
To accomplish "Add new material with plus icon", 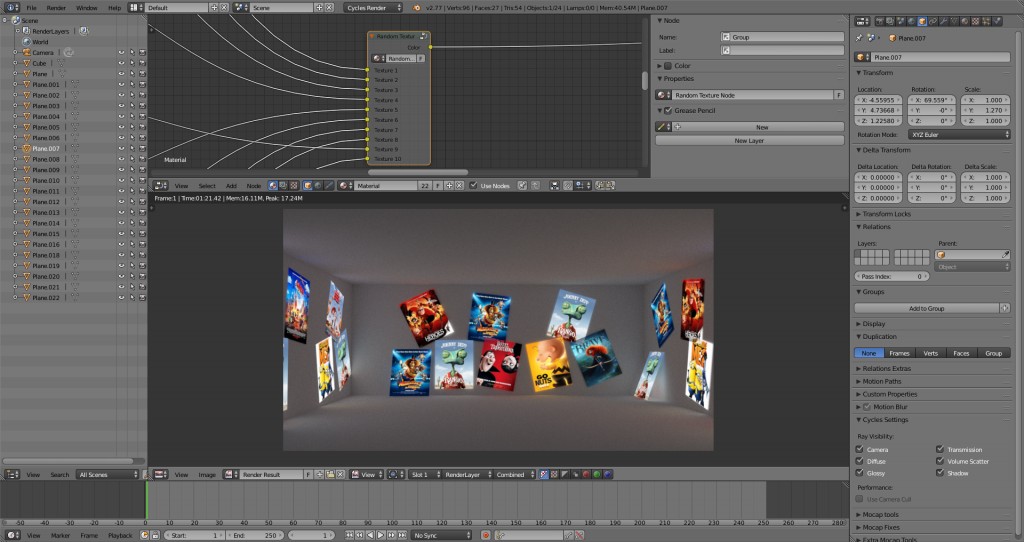I will click(x=449, y=185).
